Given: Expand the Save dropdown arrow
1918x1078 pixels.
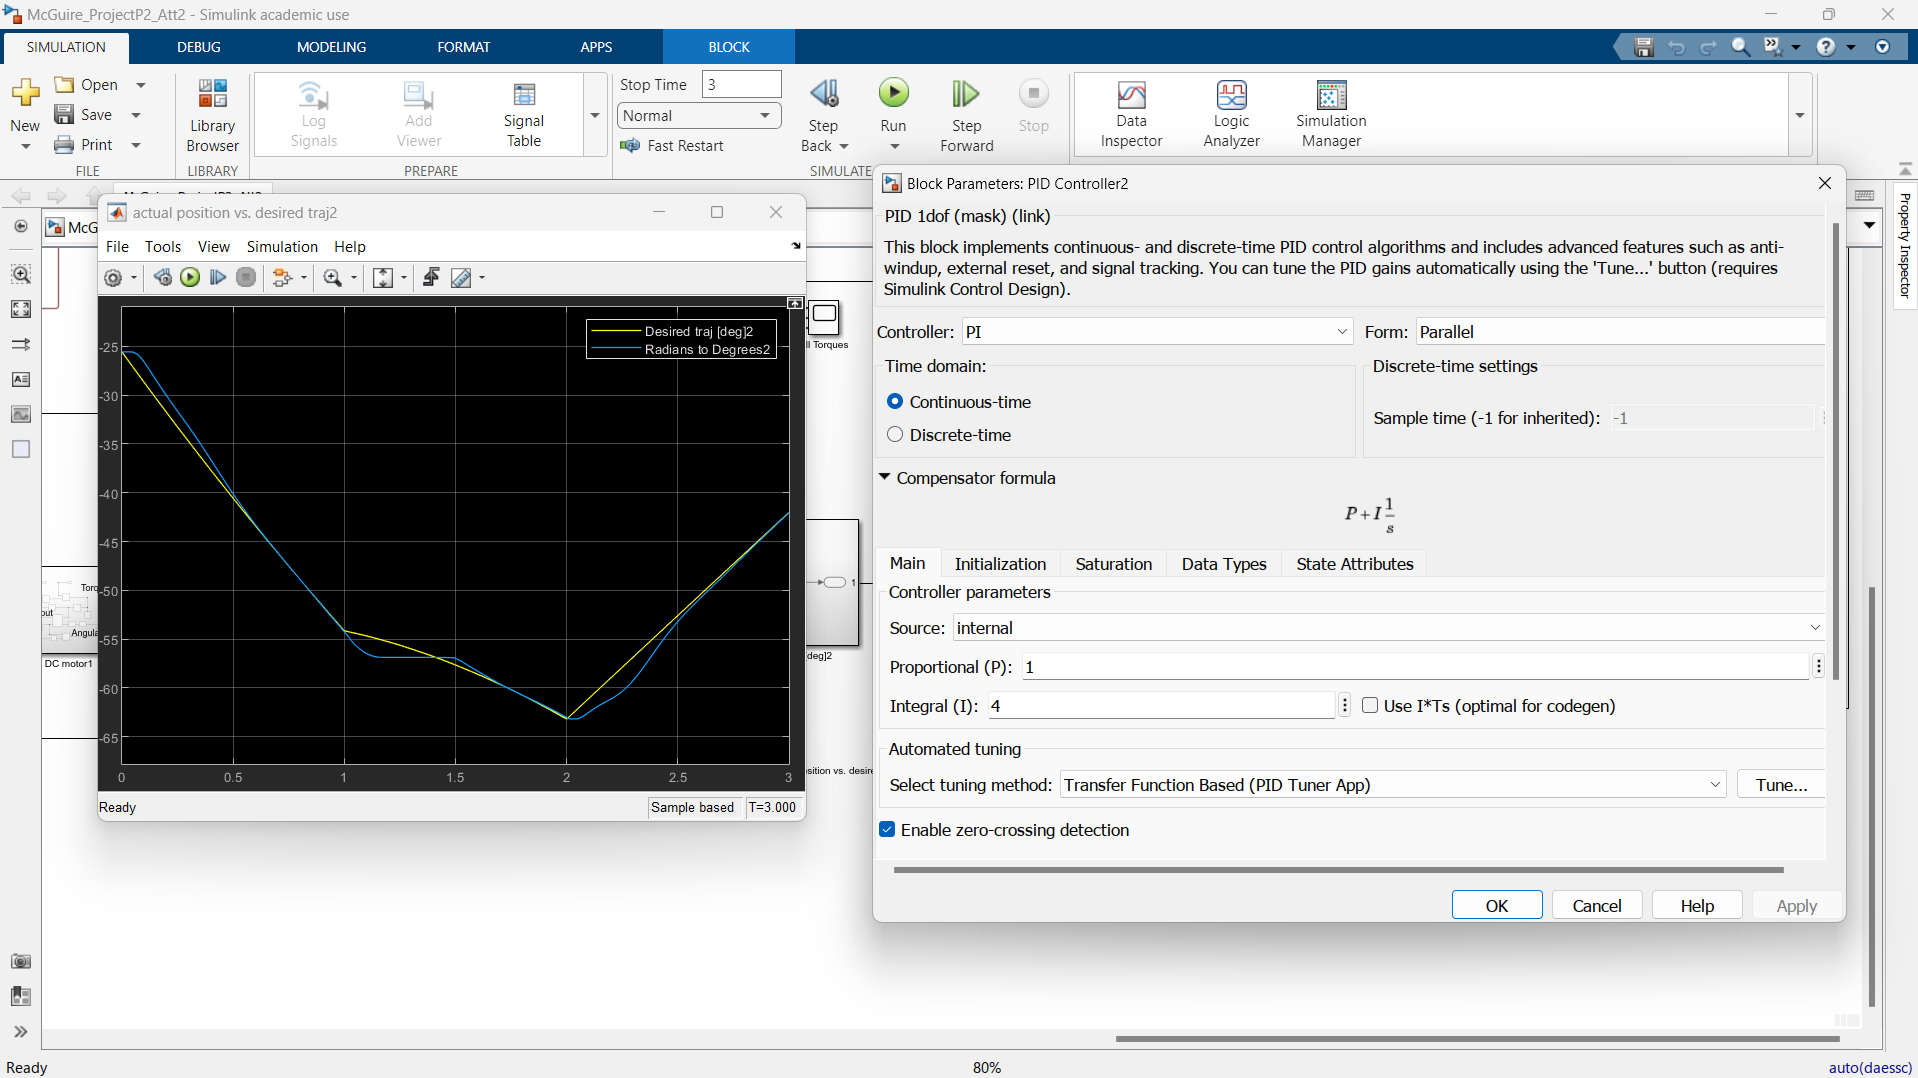Looking at the screenshot, I should click(x=136, y=115).
